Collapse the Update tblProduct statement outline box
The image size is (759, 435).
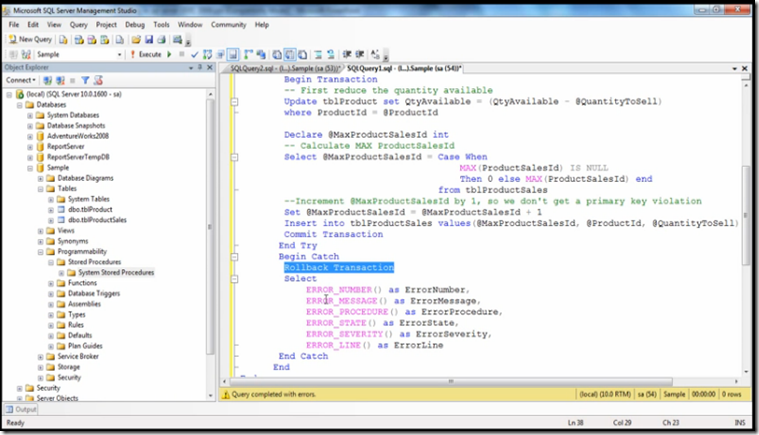point(234,102)
